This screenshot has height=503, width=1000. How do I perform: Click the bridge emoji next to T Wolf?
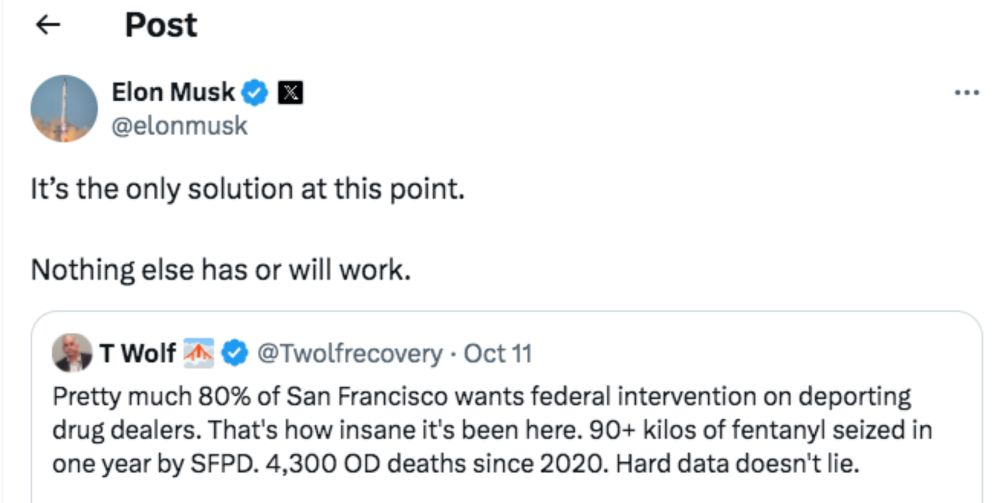pos(201,353)
